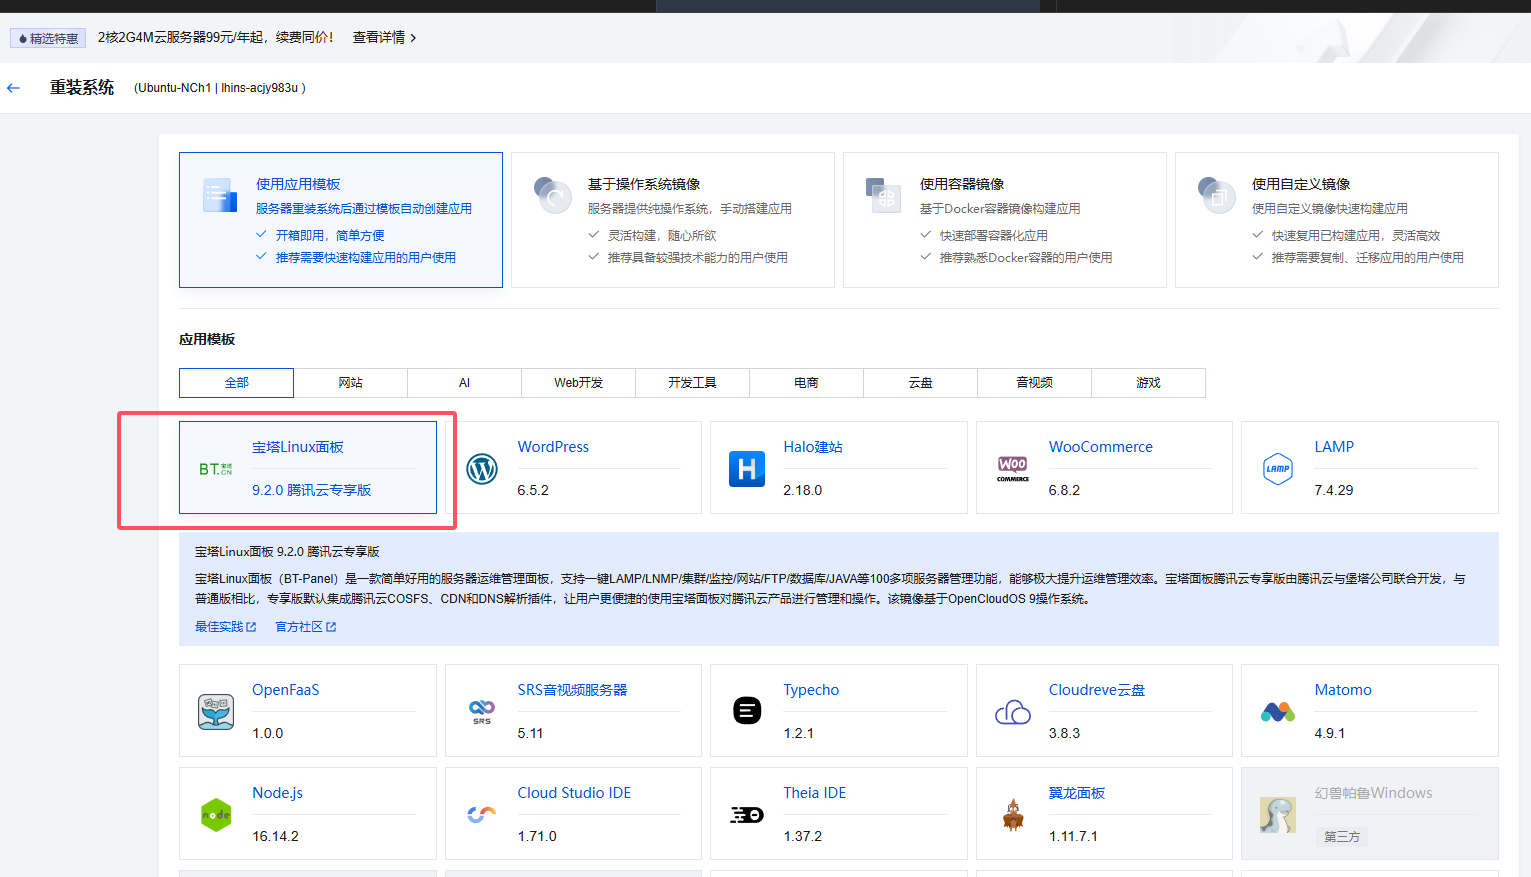The width and height of the screenshot is (1531, 877).
Task: Click the 翼龙面板 bird icon
Action: point(1013,814)
